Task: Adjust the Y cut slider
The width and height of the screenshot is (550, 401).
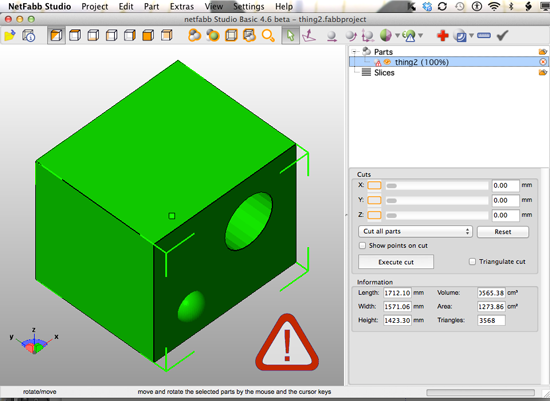Action: pyautogui.click(x=437, y=200)
